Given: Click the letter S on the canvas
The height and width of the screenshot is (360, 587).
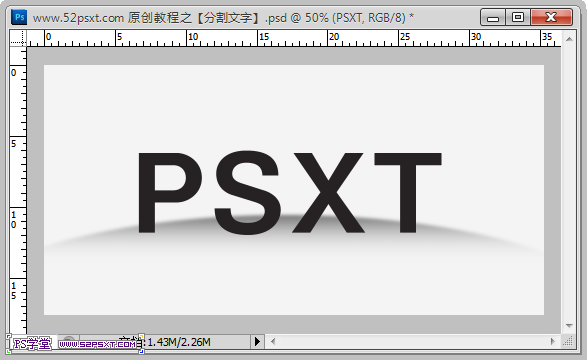Looking at the screenshot, I should [x=247, y=192].
